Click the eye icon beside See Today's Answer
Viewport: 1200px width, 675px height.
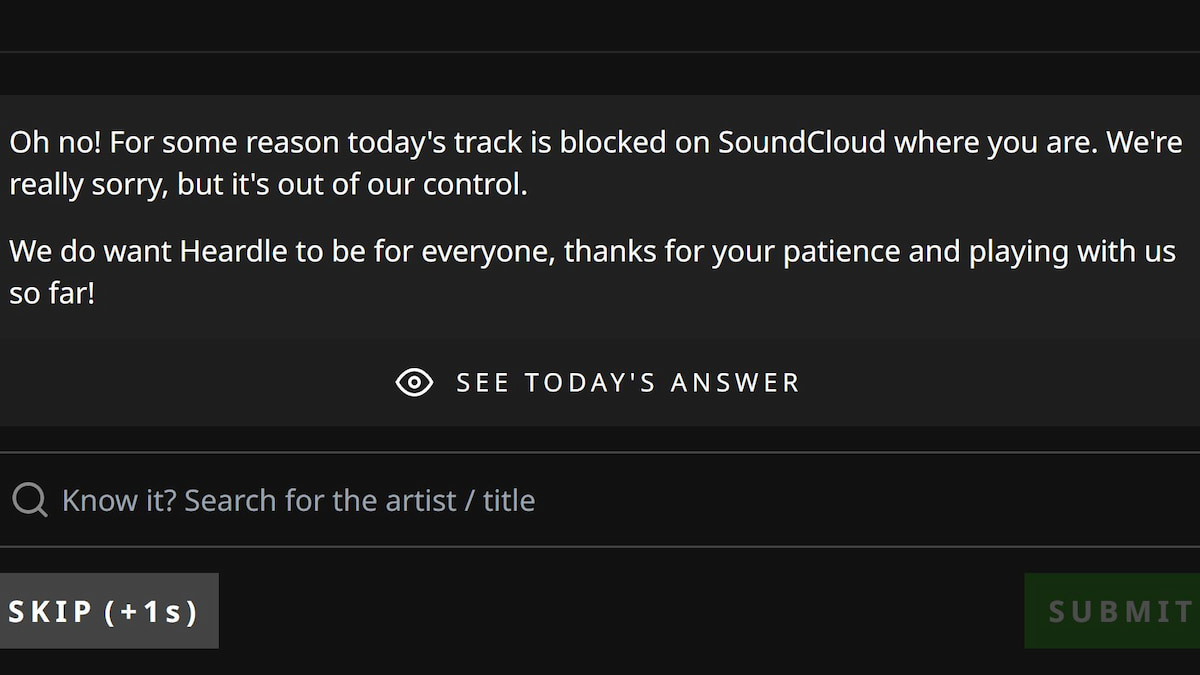click(414, 382)
